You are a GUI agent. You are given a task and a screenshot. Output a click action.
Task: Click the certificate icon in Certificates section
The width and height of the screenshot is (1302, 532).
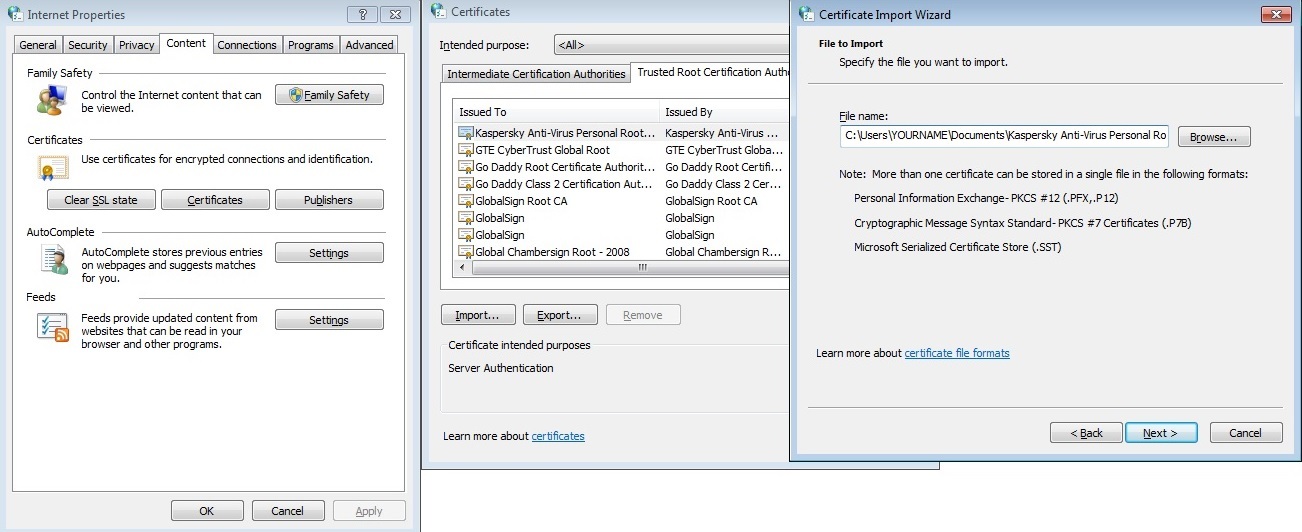(52, 166)
